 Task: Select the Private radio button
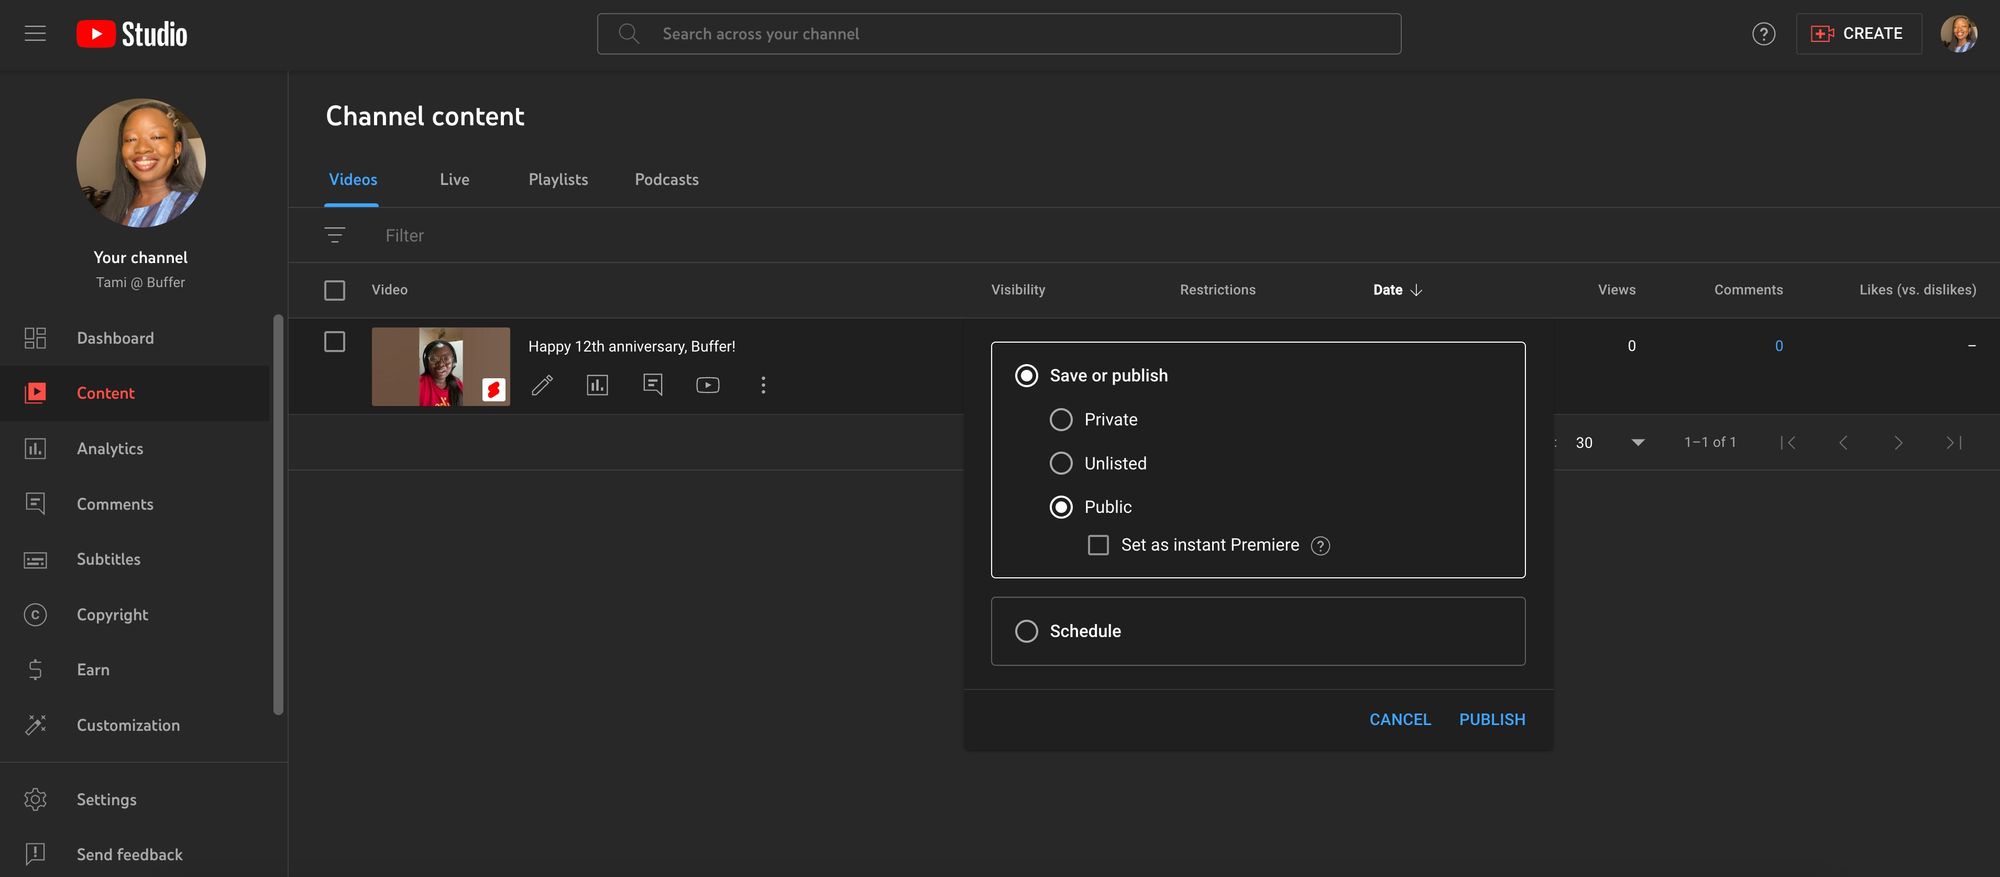pyautogui.click(x=1061, y=420)
